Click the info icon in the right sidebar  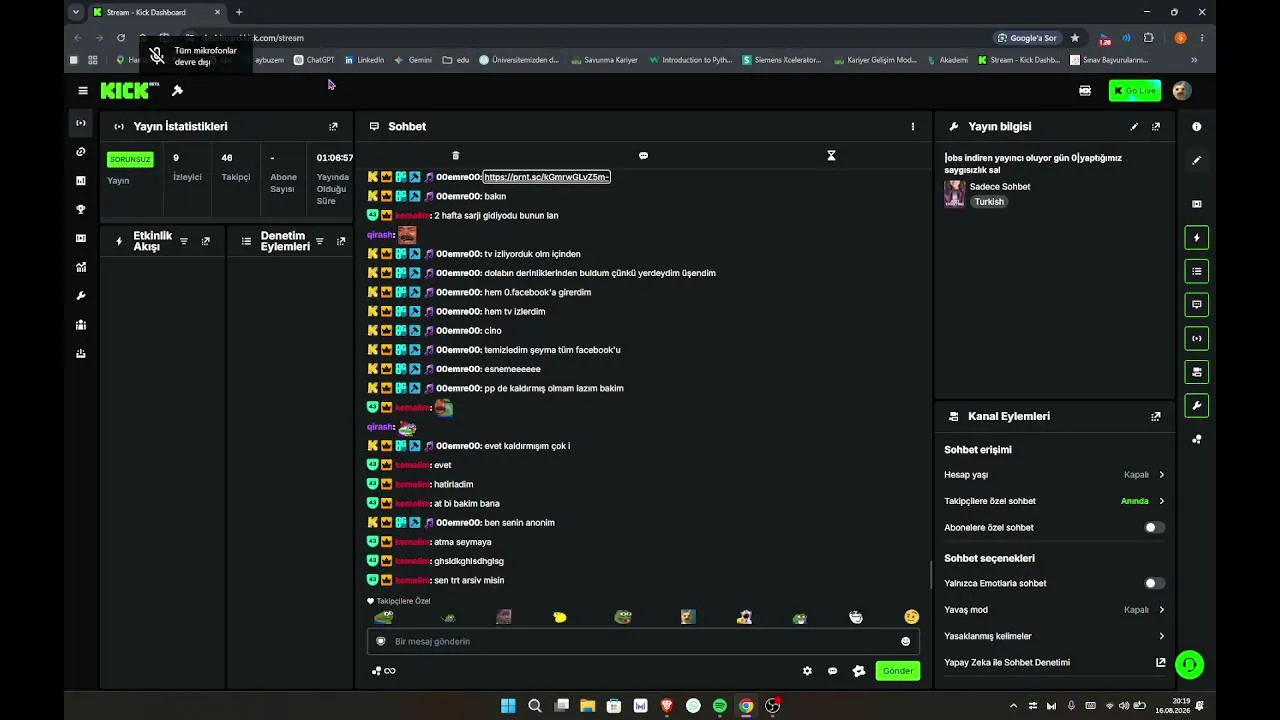point(1197,127)
